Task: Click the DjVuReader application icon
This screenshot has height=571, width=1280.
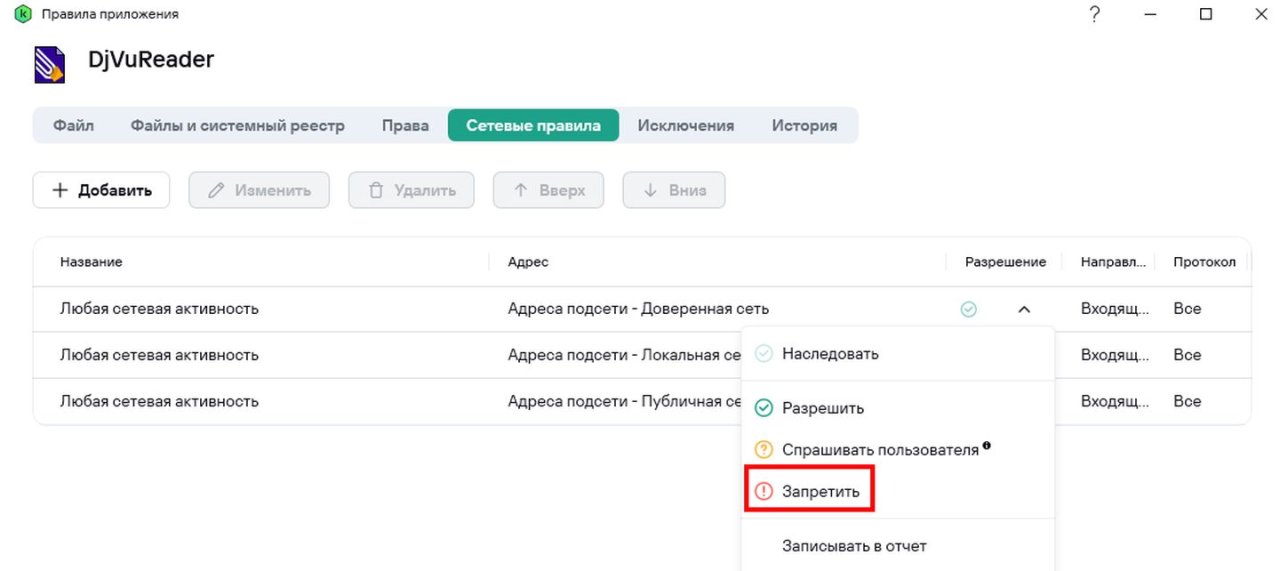Action: click(50, 63)
